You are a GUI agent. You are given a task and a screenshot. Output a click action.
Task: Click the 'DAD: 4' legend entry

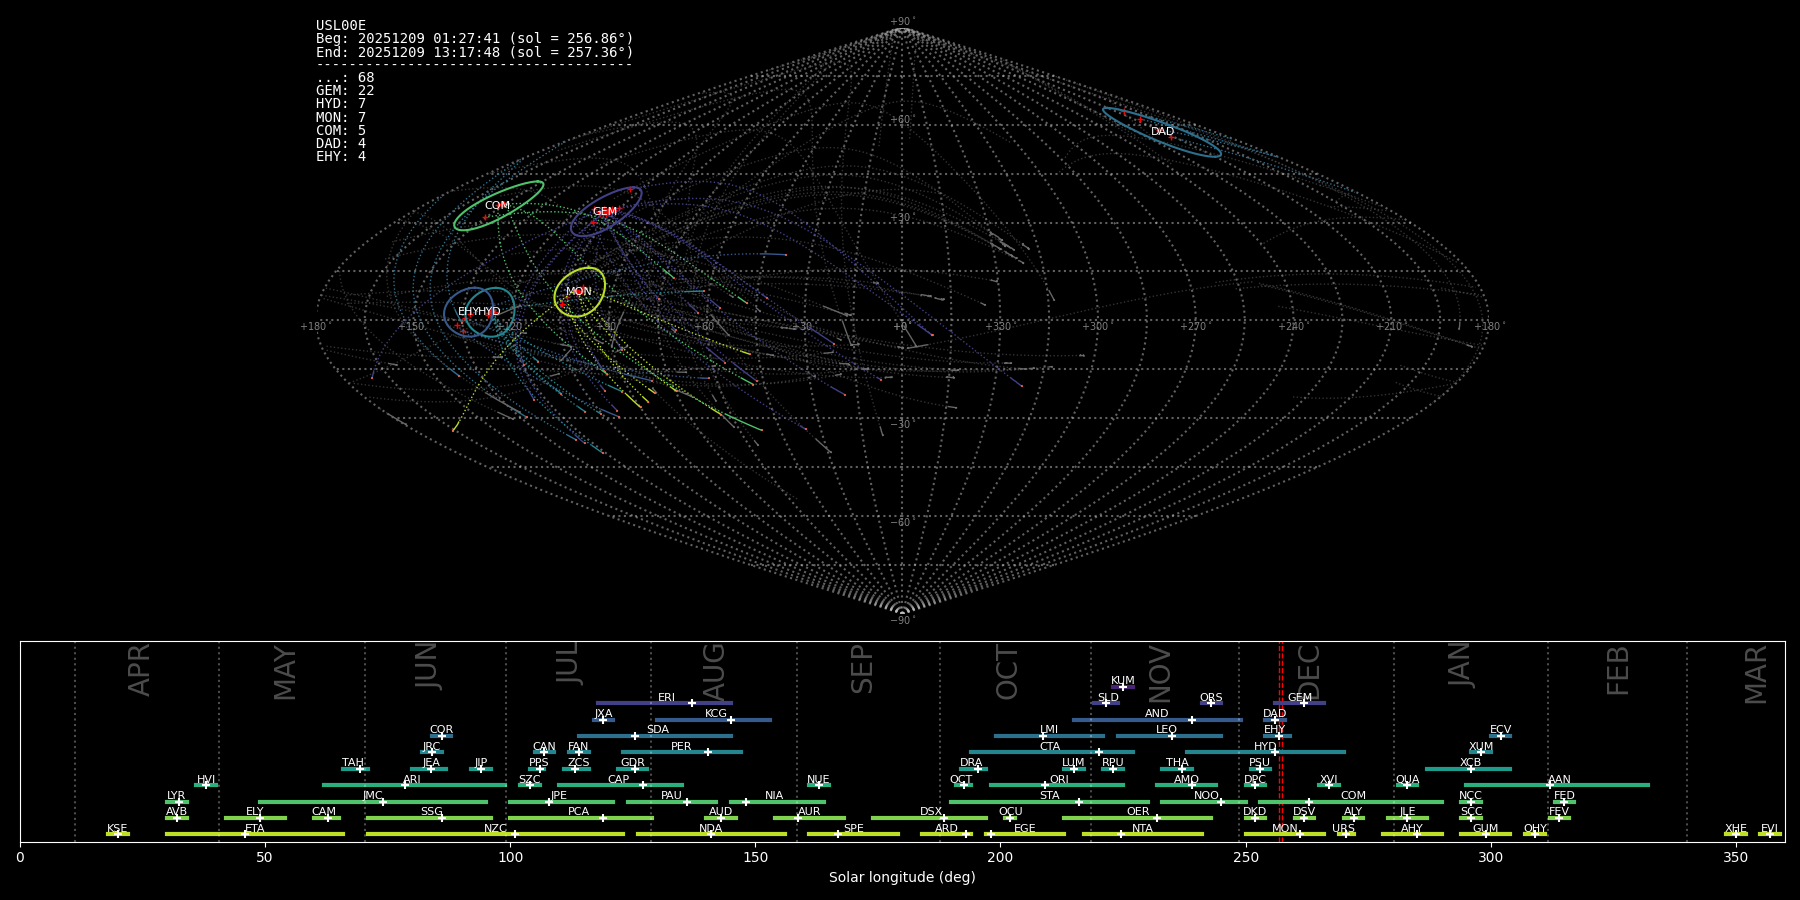tap(341, 144)
